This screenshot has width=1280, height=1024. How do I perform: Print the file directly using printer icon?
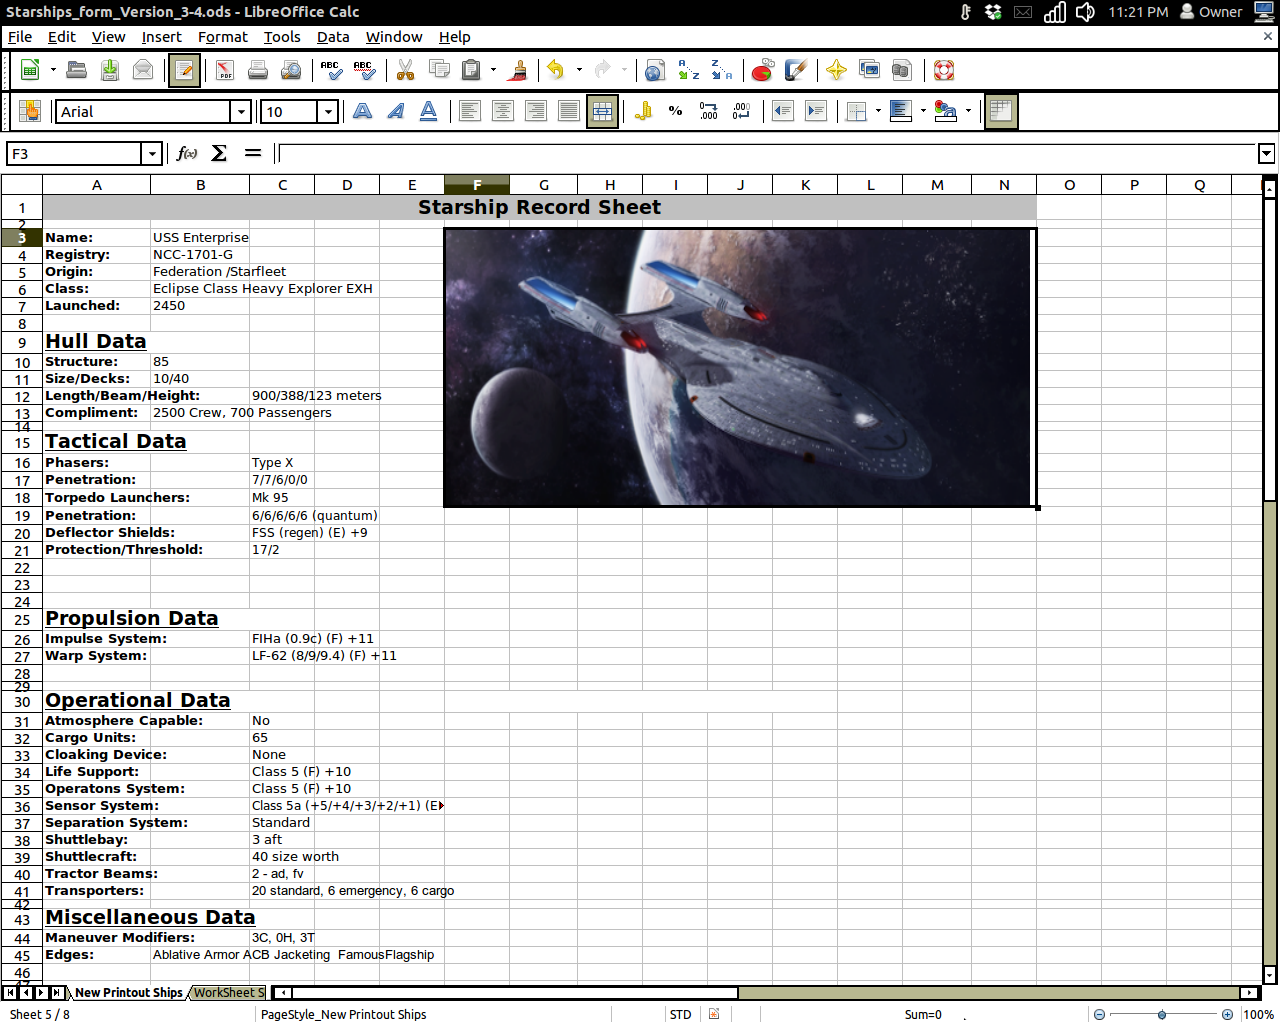pyautogui.click(x=258, y=70)
